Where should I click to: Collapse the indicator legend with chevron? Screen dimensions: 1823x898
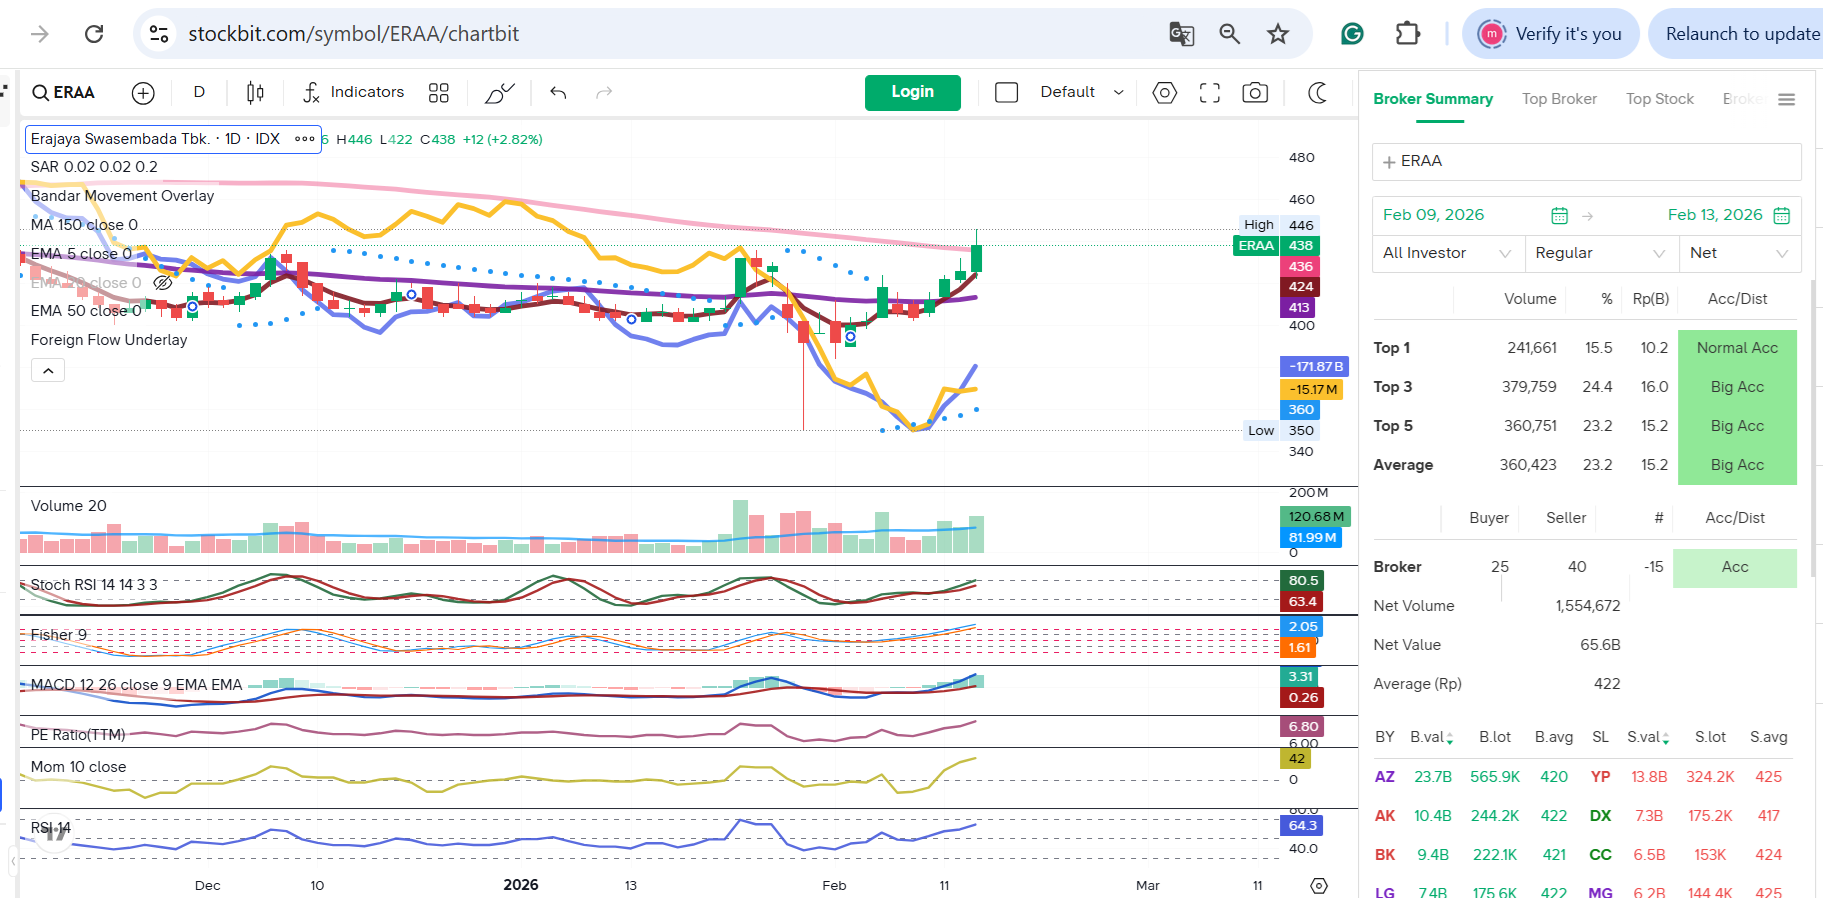[x=48, y=371]
